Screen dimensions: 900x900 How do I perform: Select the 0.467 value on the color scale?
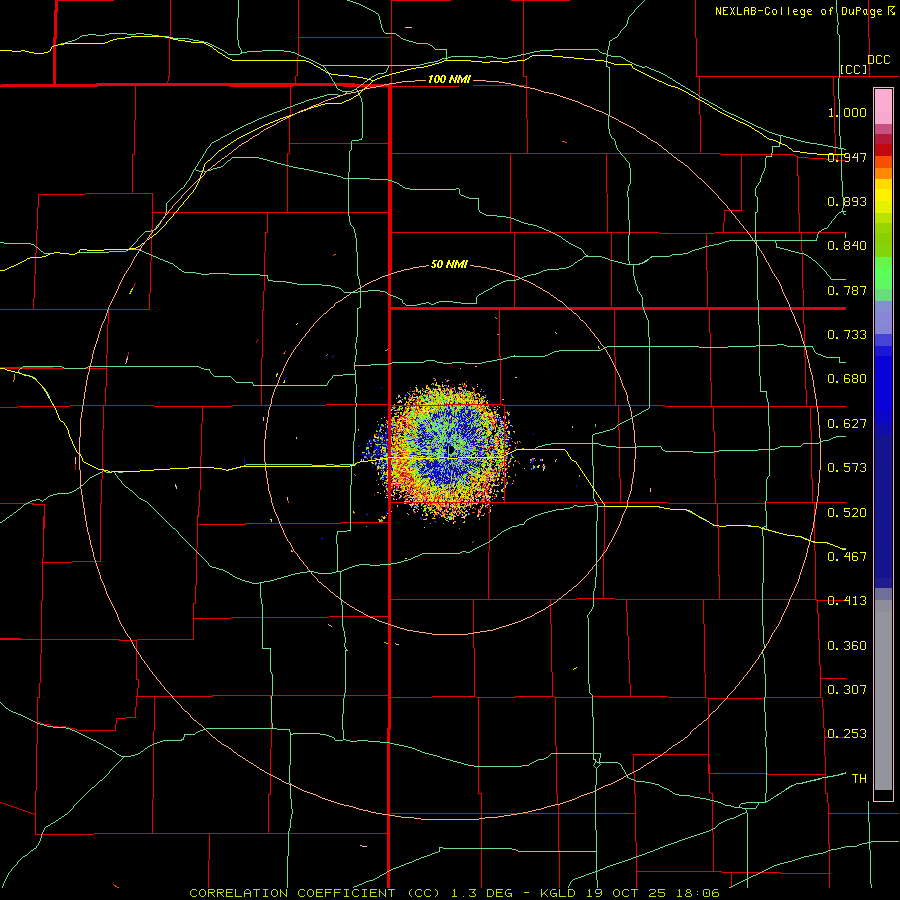847,557
